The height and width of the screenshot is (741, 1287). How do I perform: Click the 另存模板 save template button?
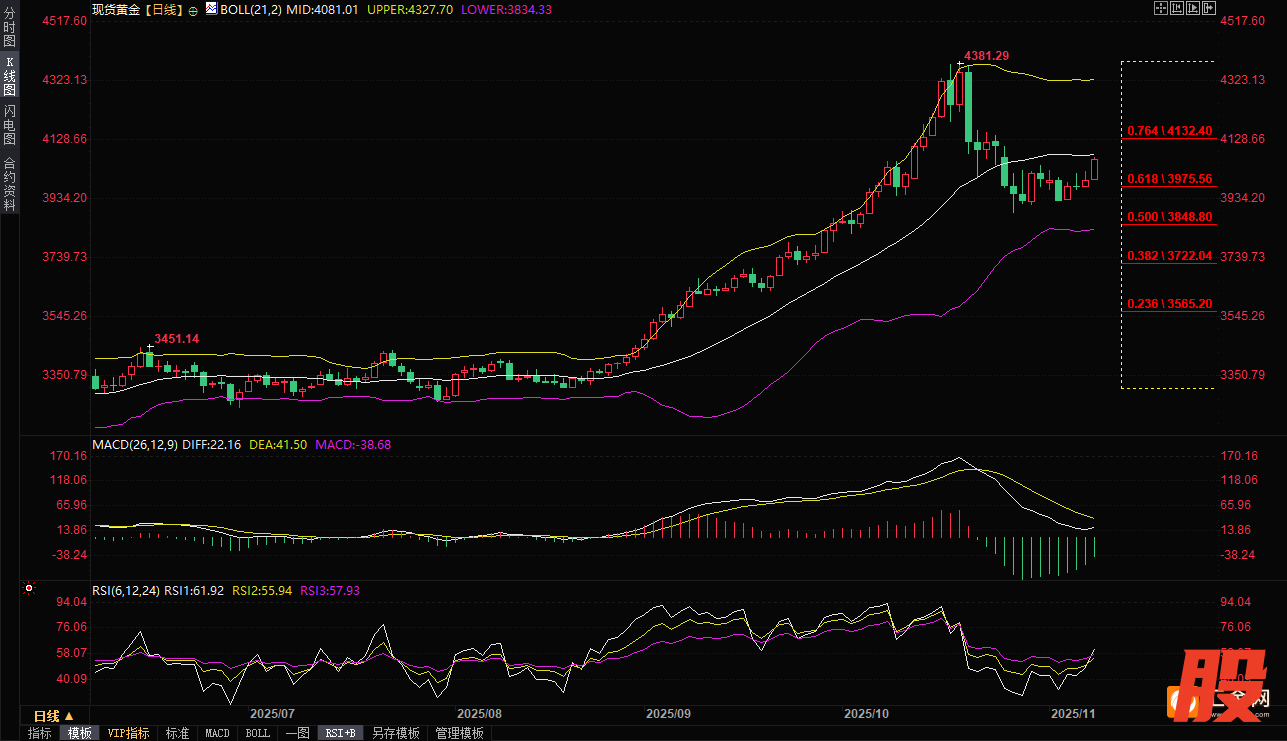pos(395,733)
